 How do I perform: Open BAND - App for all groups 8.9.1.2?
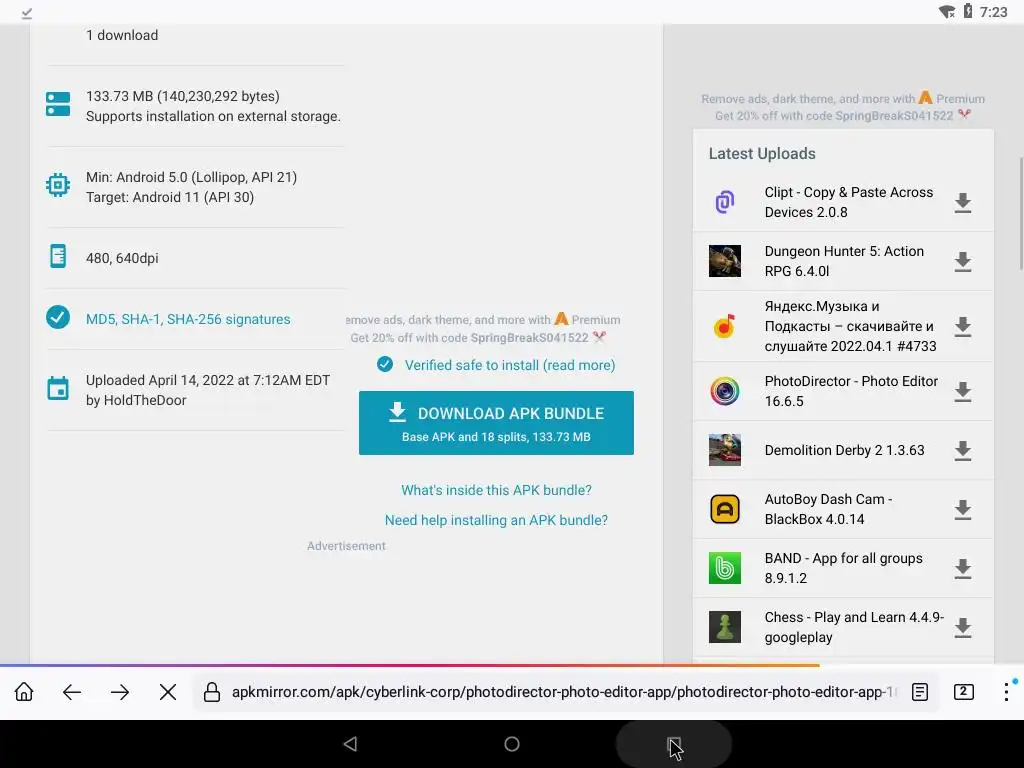pos(843,568)
